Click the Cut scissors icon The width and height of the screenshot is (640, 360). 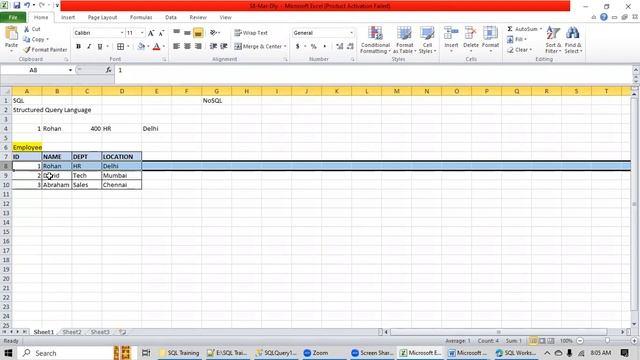[27, 29]
